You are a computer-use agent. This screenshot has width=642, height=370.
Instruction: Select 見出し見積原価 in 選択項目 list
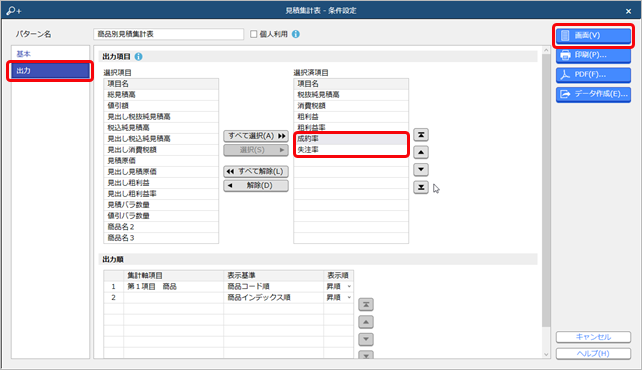click(161, 172)
